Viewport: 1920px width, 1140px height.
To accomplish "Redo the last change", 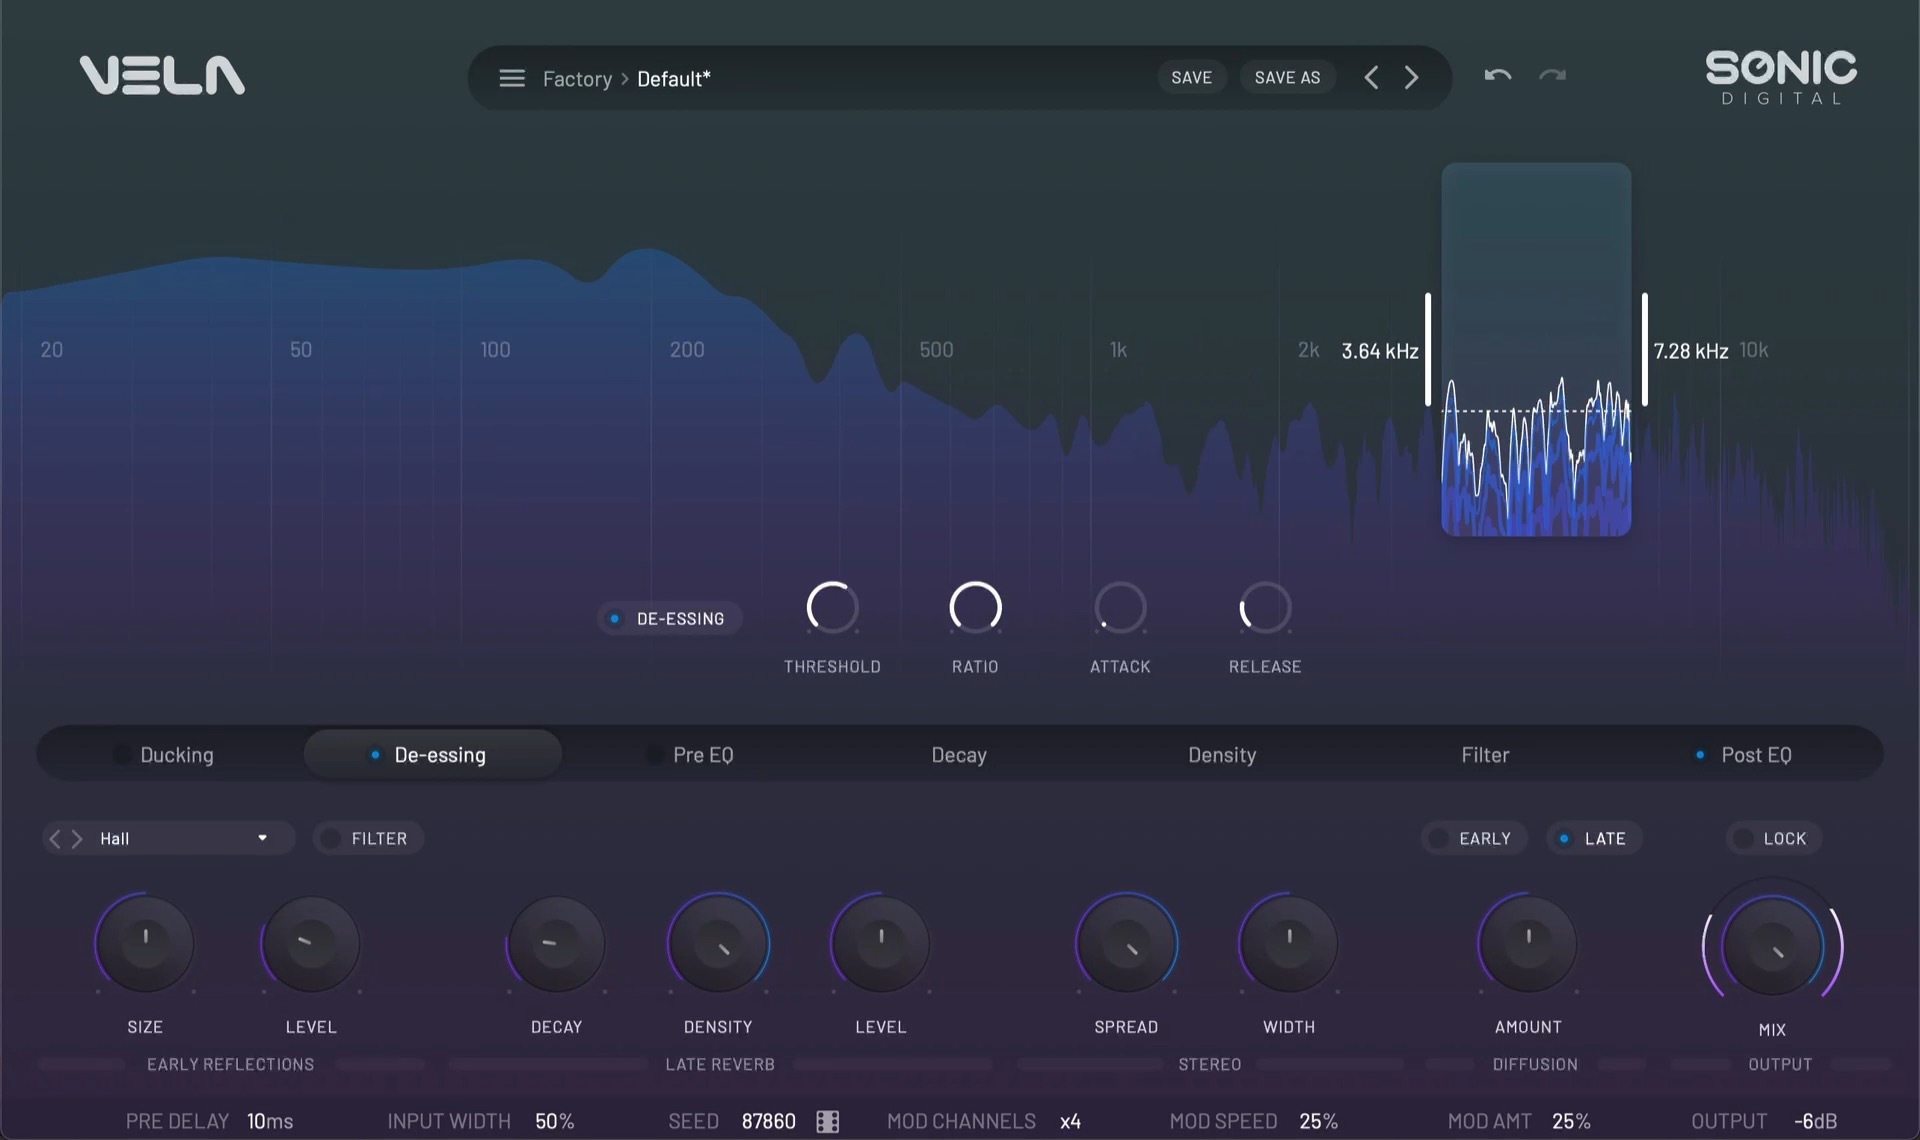I will click(1552, 75).
